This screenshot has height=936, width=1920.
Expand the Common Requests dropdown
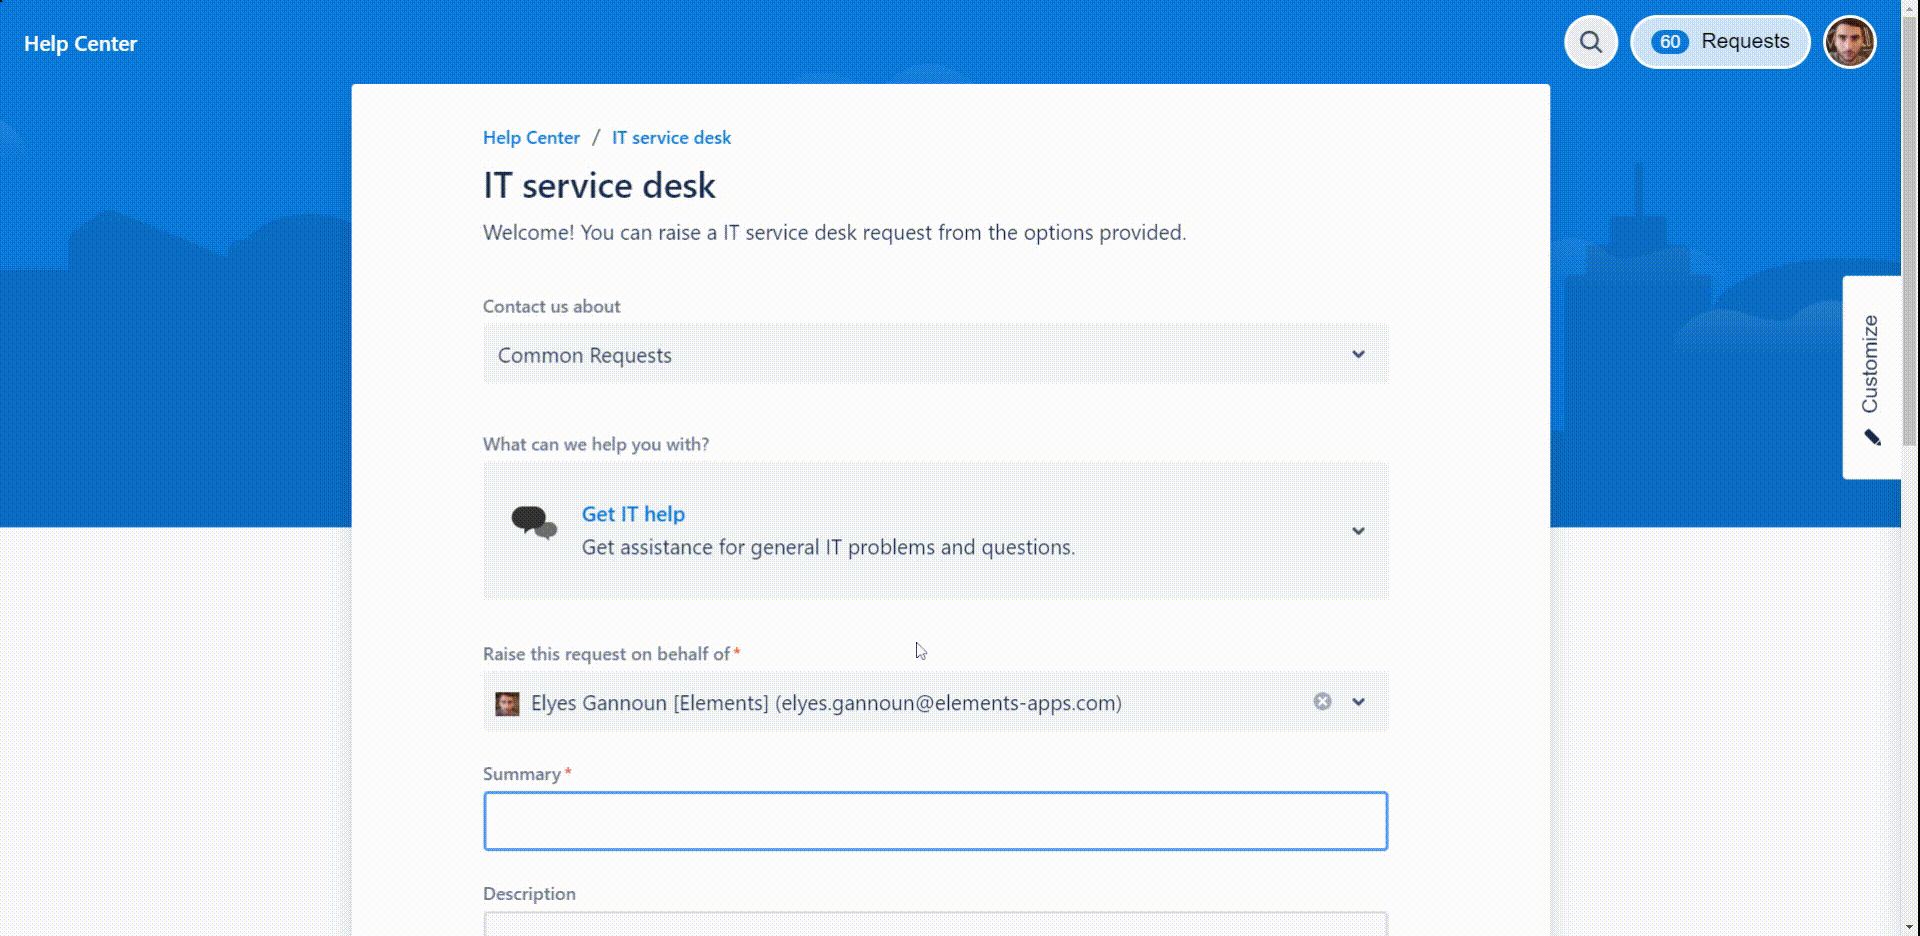tap(1358, 355)
